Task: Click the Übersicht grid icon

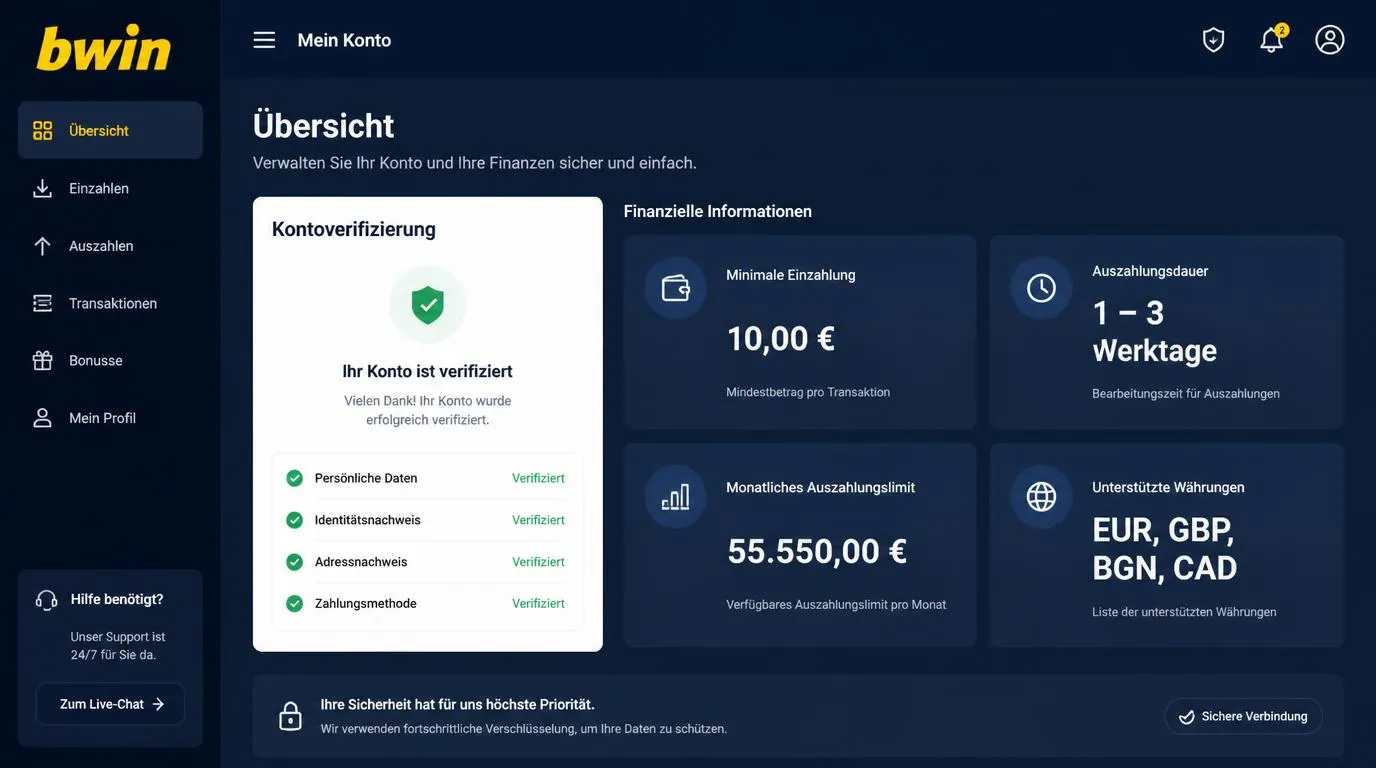Action: 42,131
